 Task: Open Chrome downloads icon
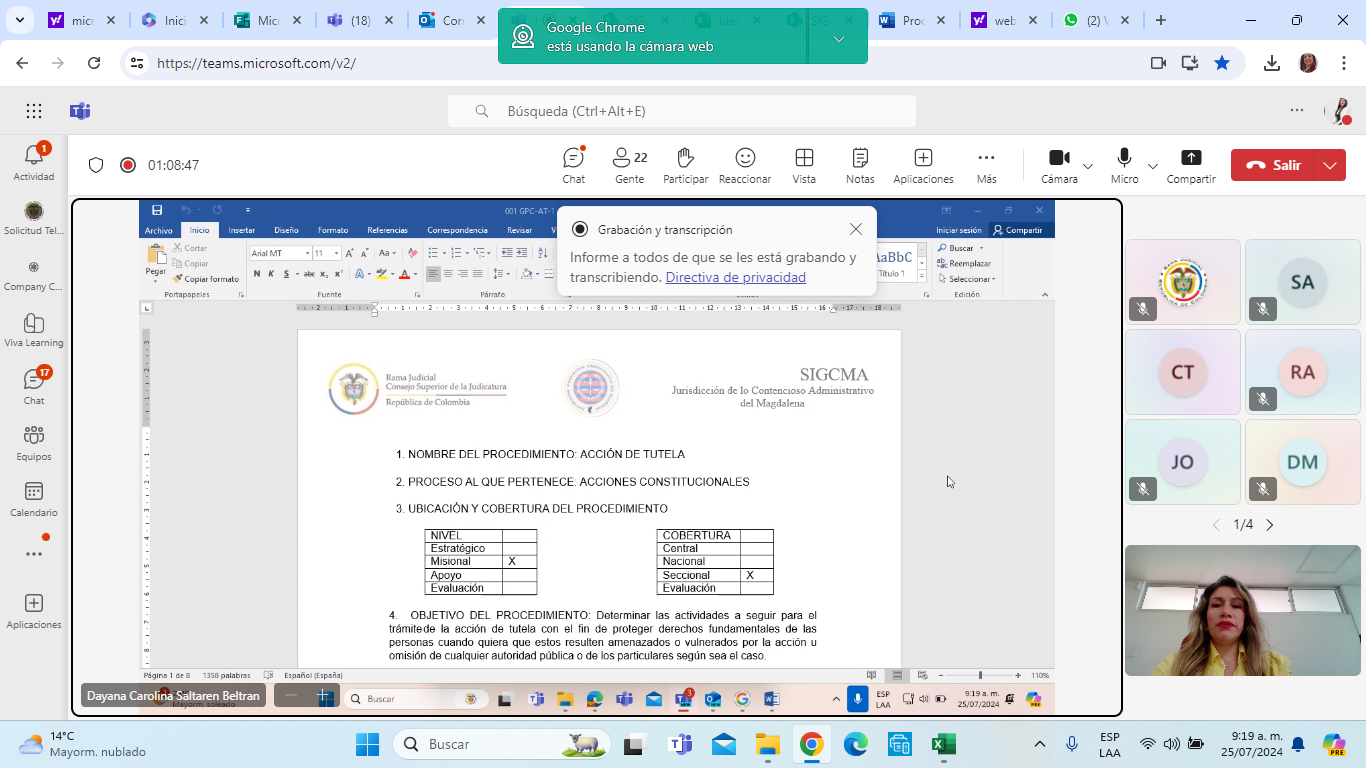pos(1272,63)
